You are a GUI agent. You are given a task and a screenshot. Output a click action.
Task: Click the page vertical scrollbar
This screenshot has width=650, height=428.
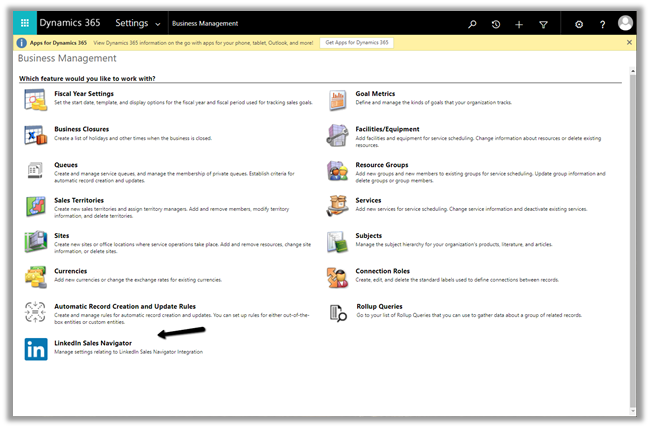click(630, 240)
